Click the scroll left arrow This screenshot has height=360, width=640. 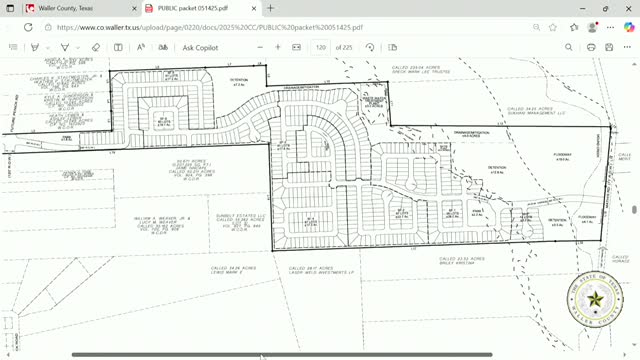coord(8,355)
